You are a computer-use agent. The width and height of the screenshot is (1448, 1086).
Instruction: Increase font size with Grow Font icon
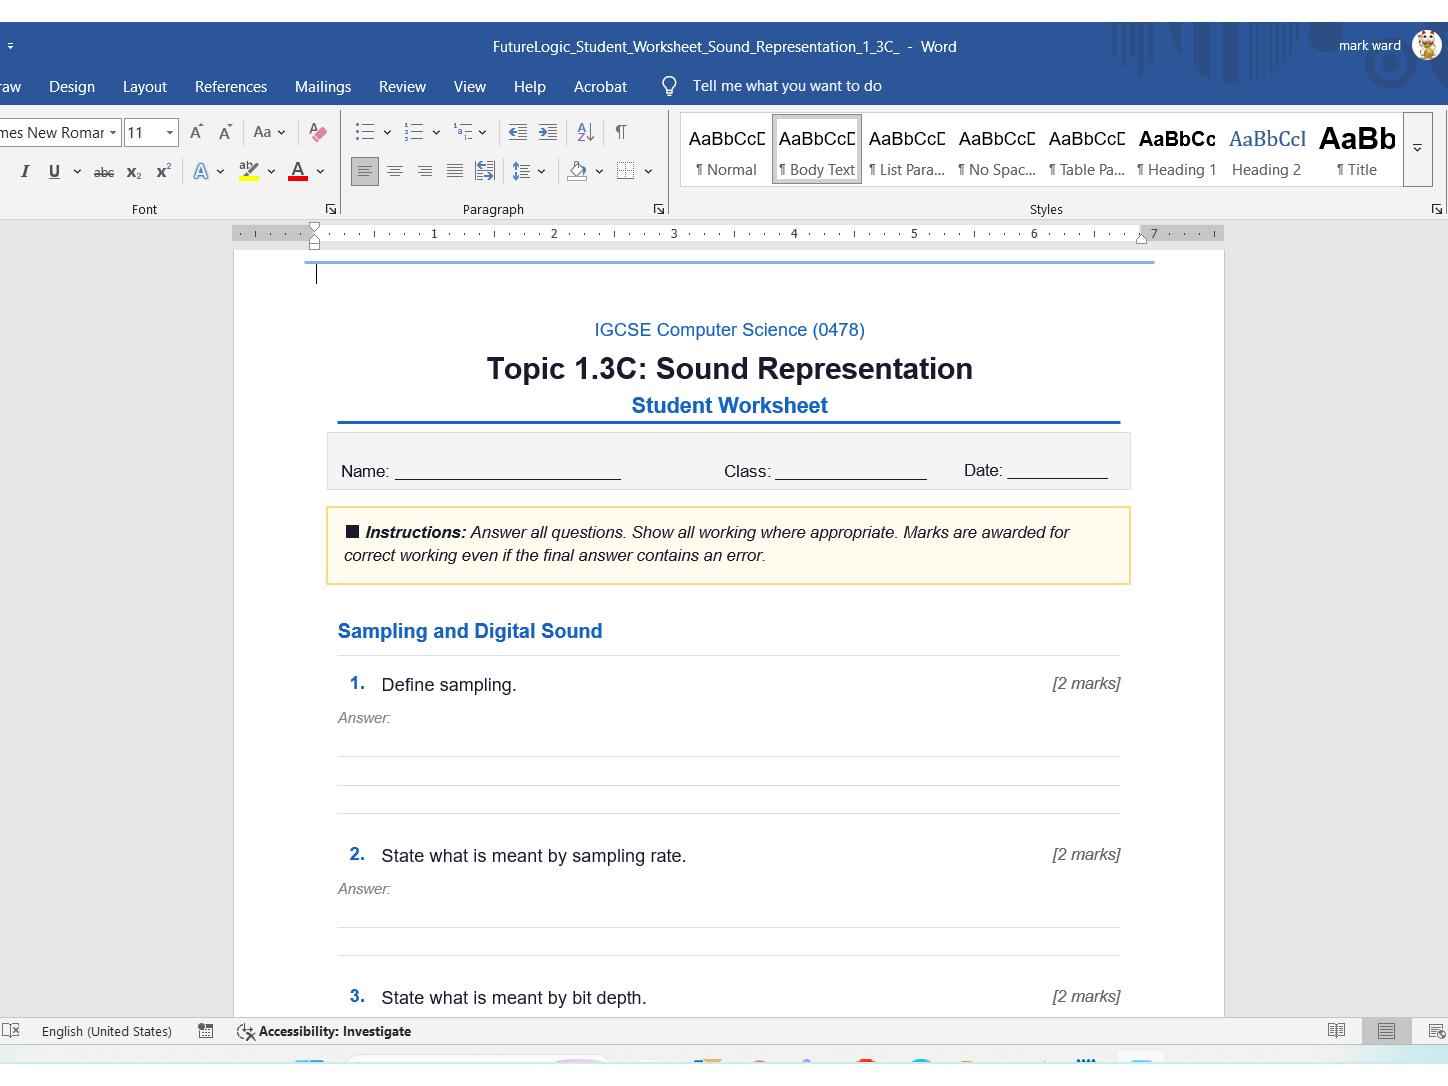point(197,132)
